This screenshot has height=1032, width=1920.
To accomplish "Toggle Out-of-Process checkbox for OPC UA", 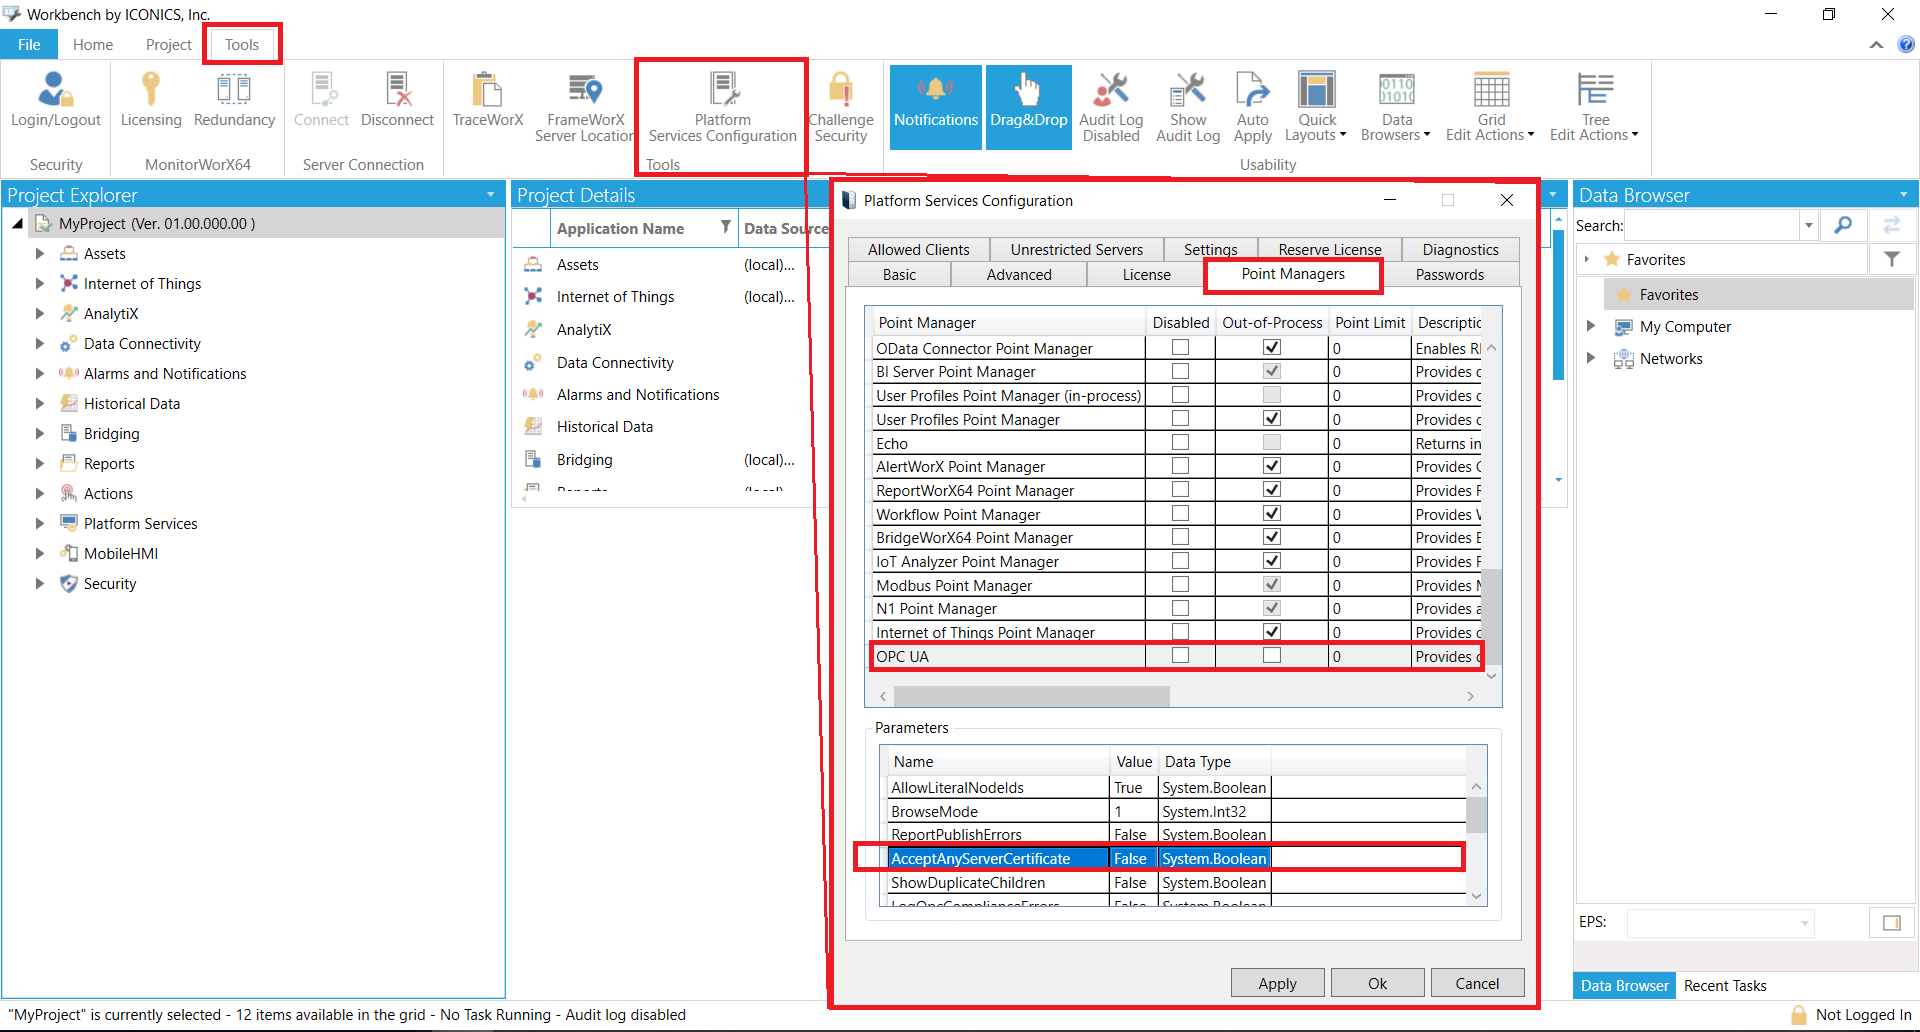I will (1272, 655).
